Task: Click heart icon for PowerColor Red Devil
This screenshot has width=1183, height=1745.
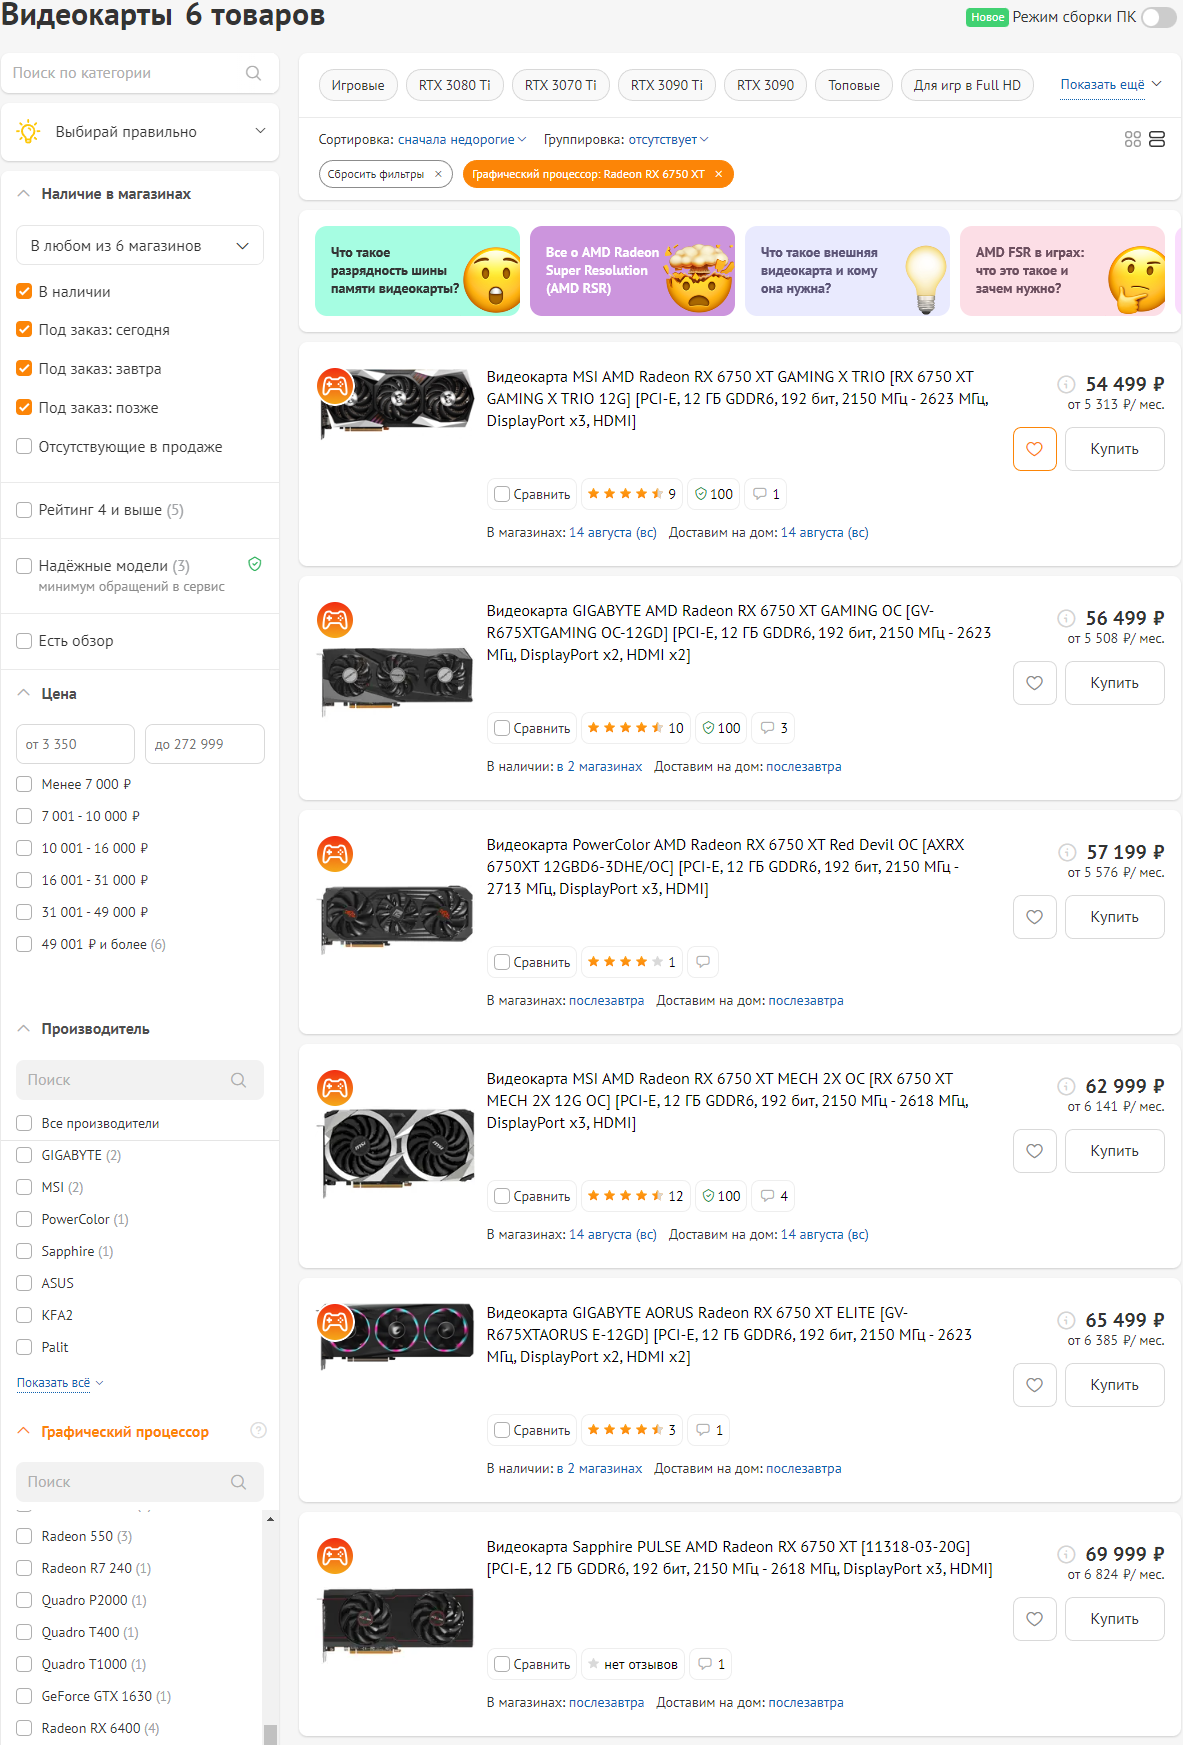Action: (1034, 917)
